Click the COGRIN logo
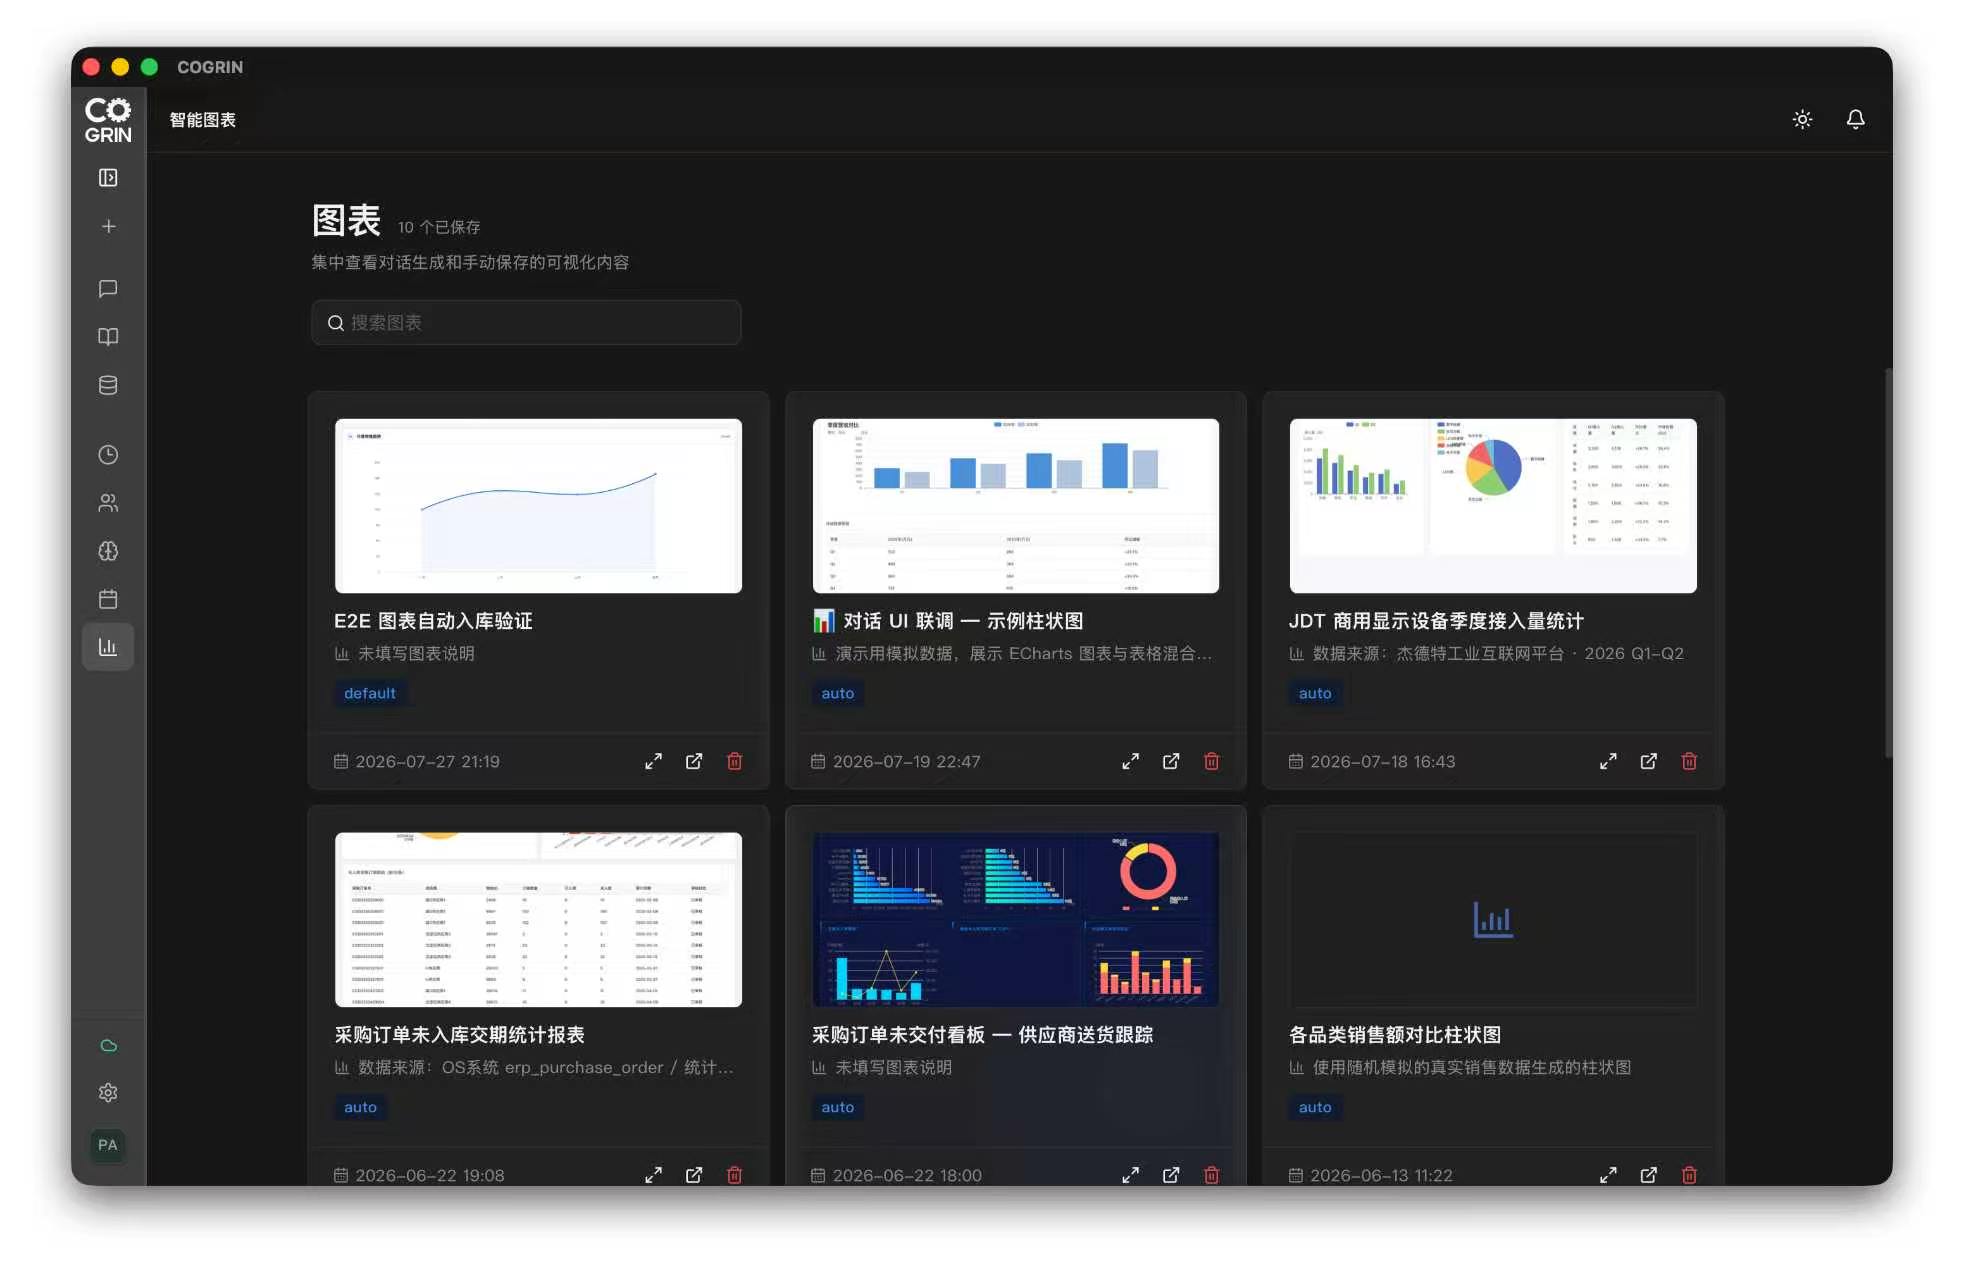The image size is (1964, 1280). point(108,120)
